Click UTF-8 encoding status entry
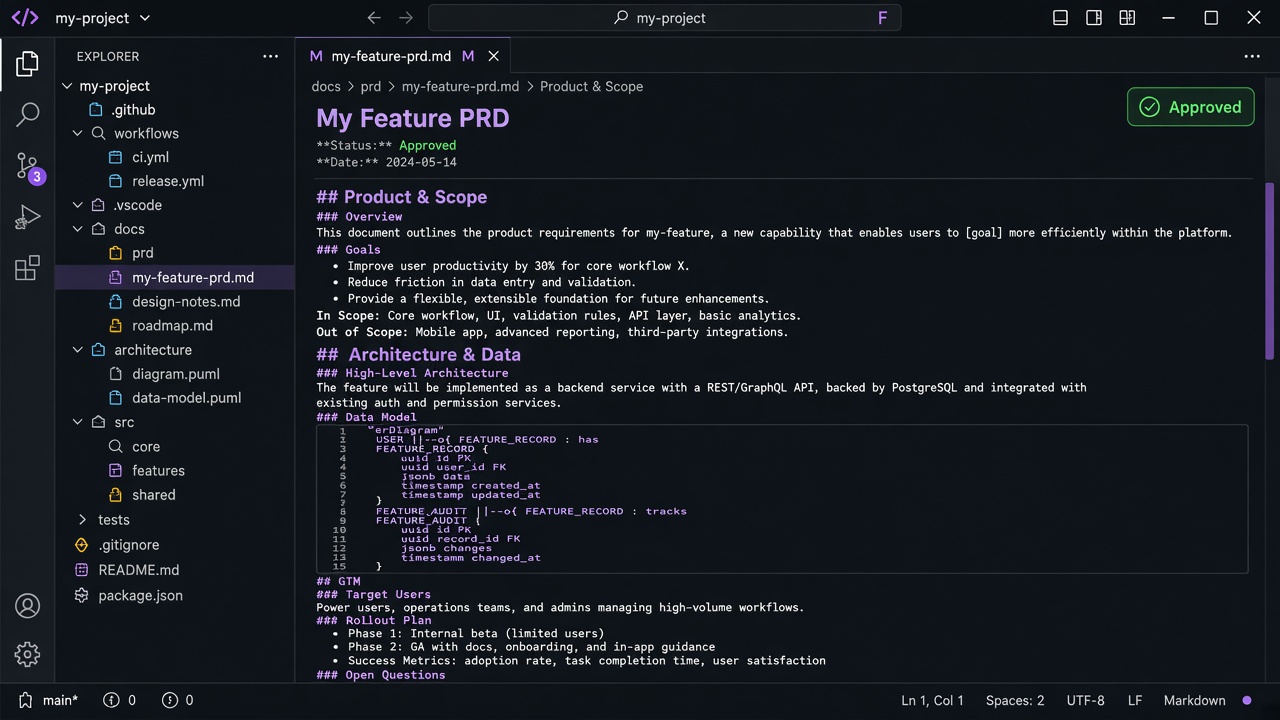The width and height of the screenshot is (1280, 720). 1085,701
